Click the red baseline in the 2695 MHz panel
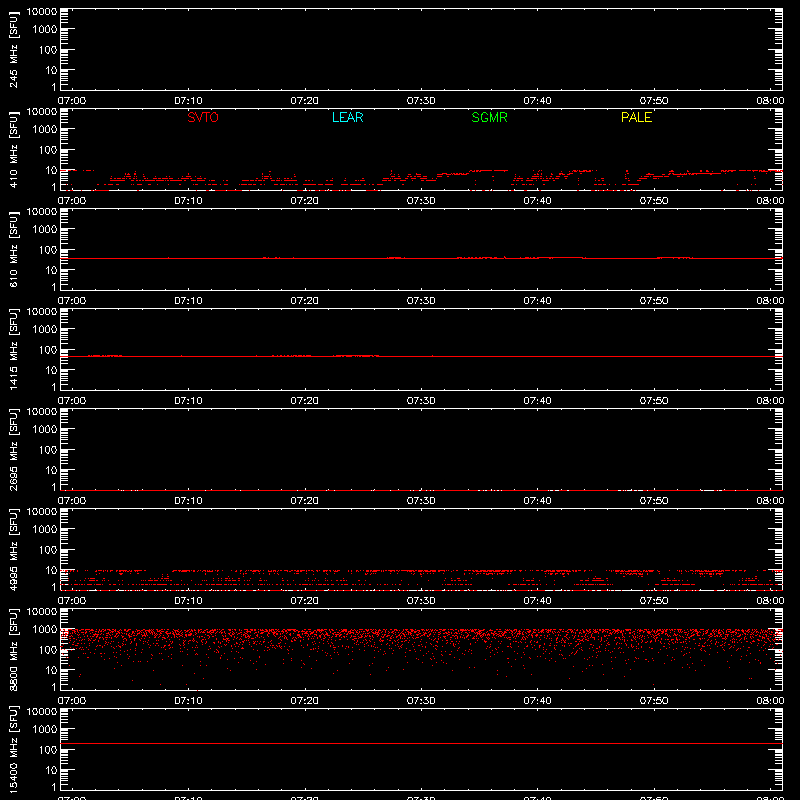Viewport: 800px width, 800px height. (x=421, y=490)
